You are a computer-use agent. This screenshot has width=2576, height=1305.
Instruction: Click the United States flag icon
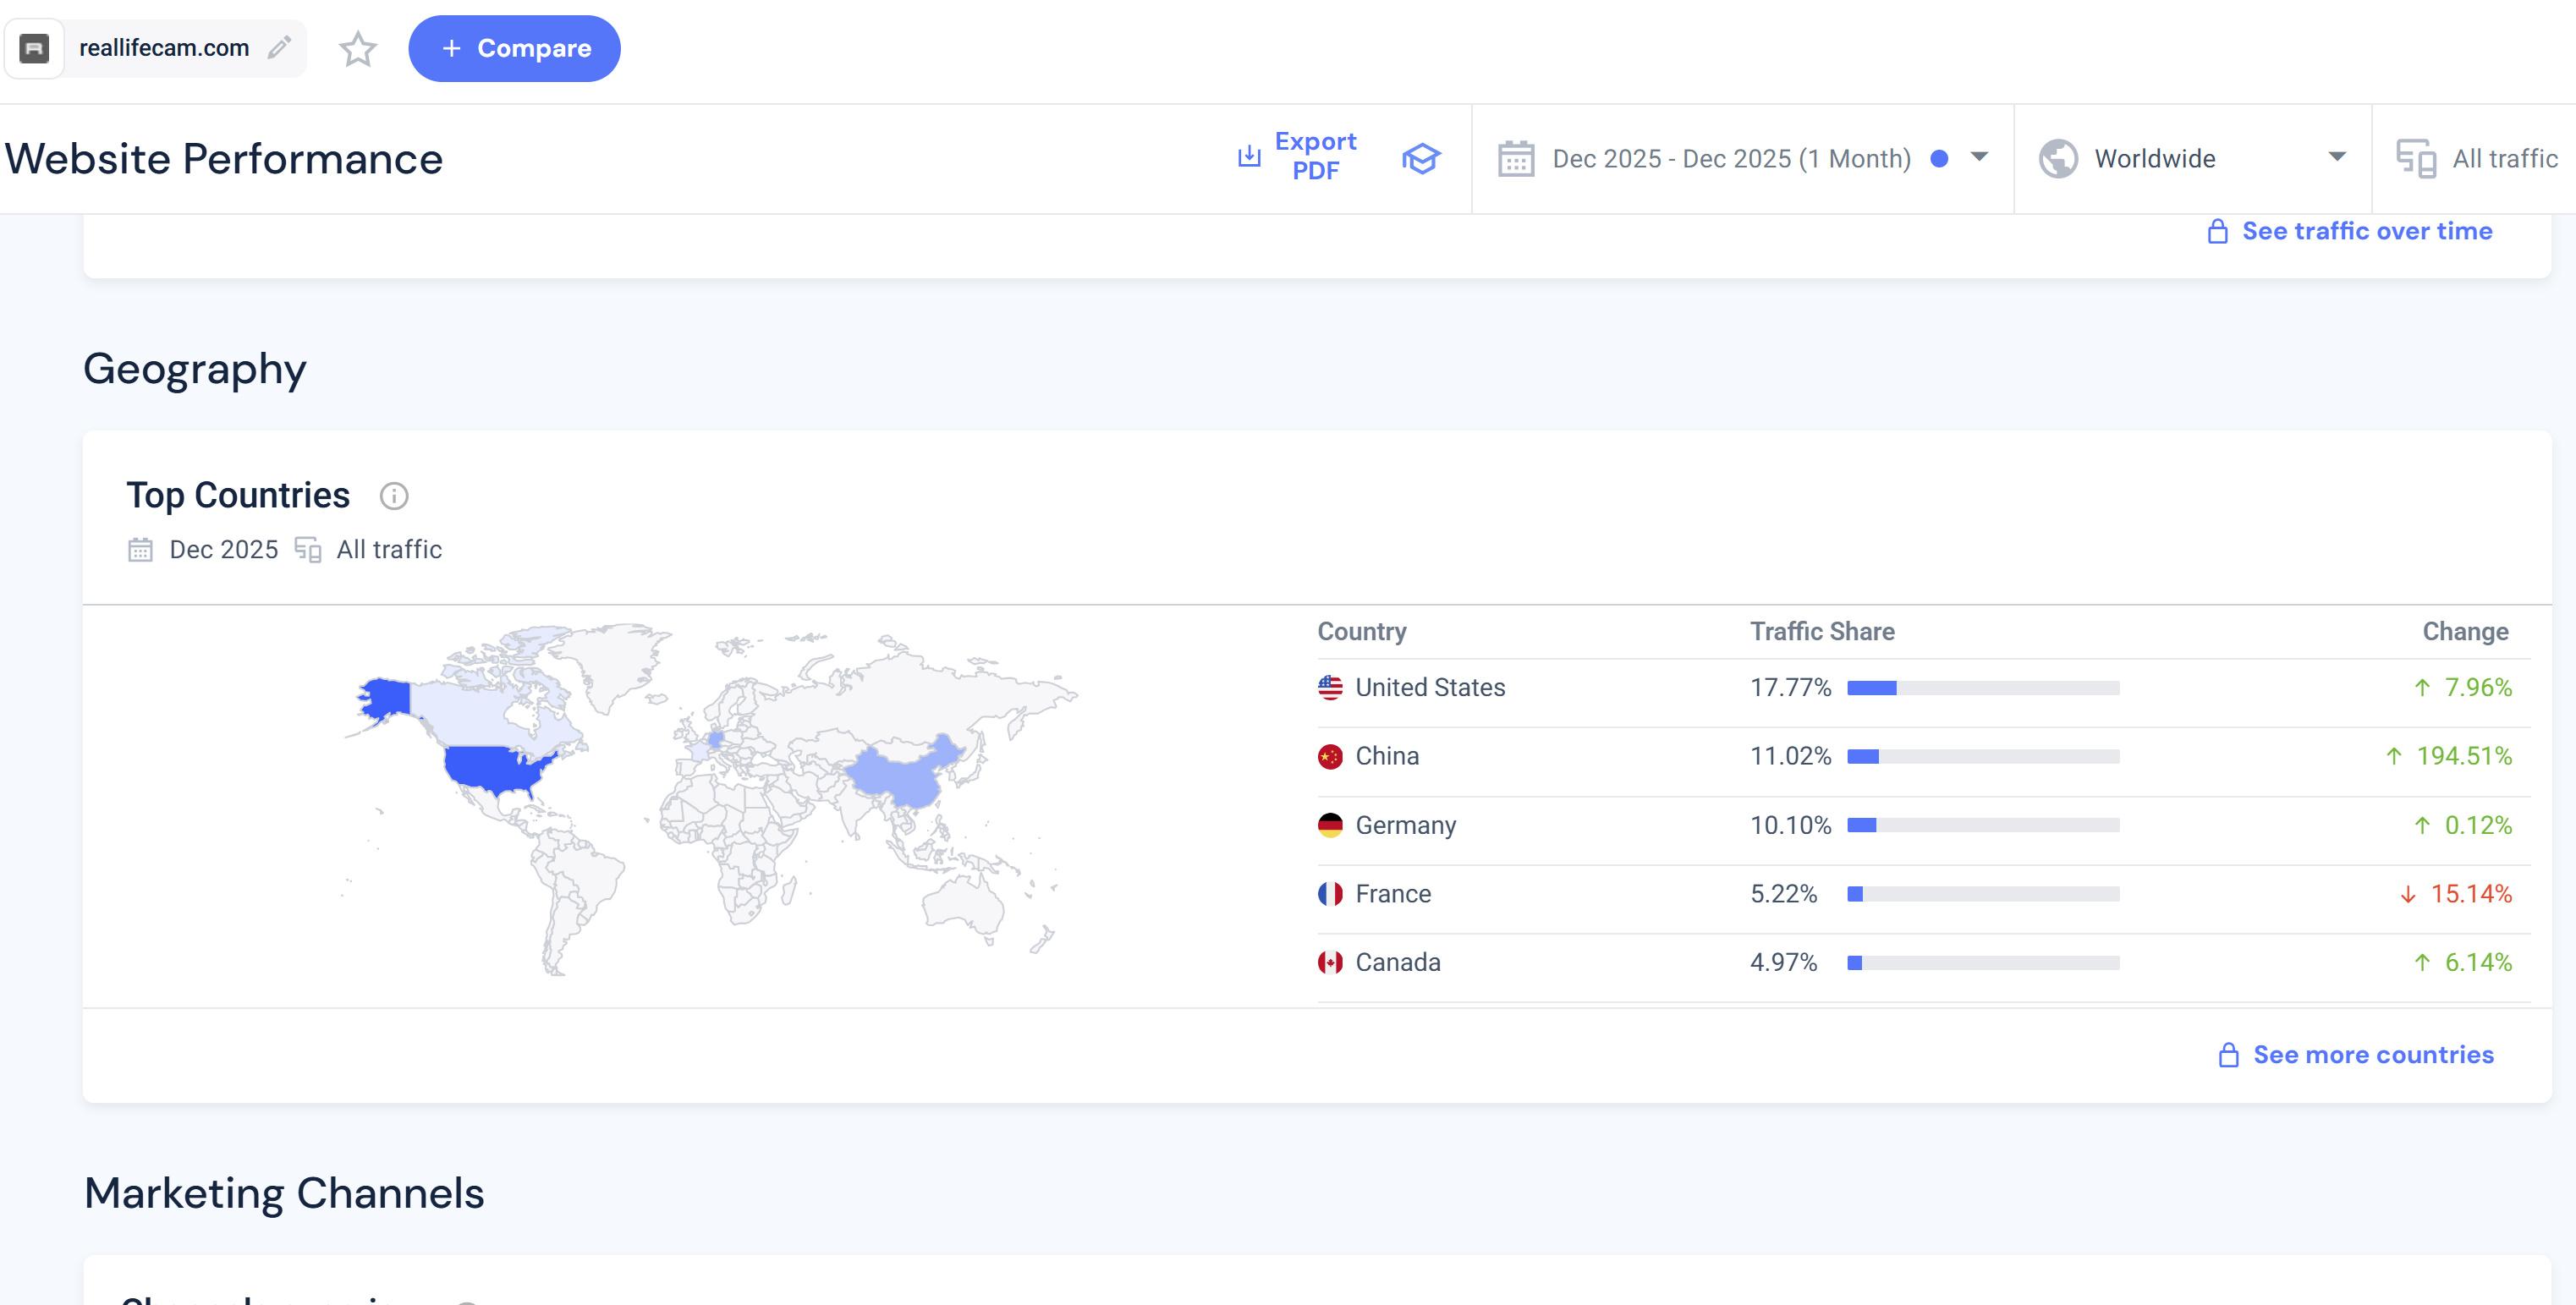point(1330,688)
